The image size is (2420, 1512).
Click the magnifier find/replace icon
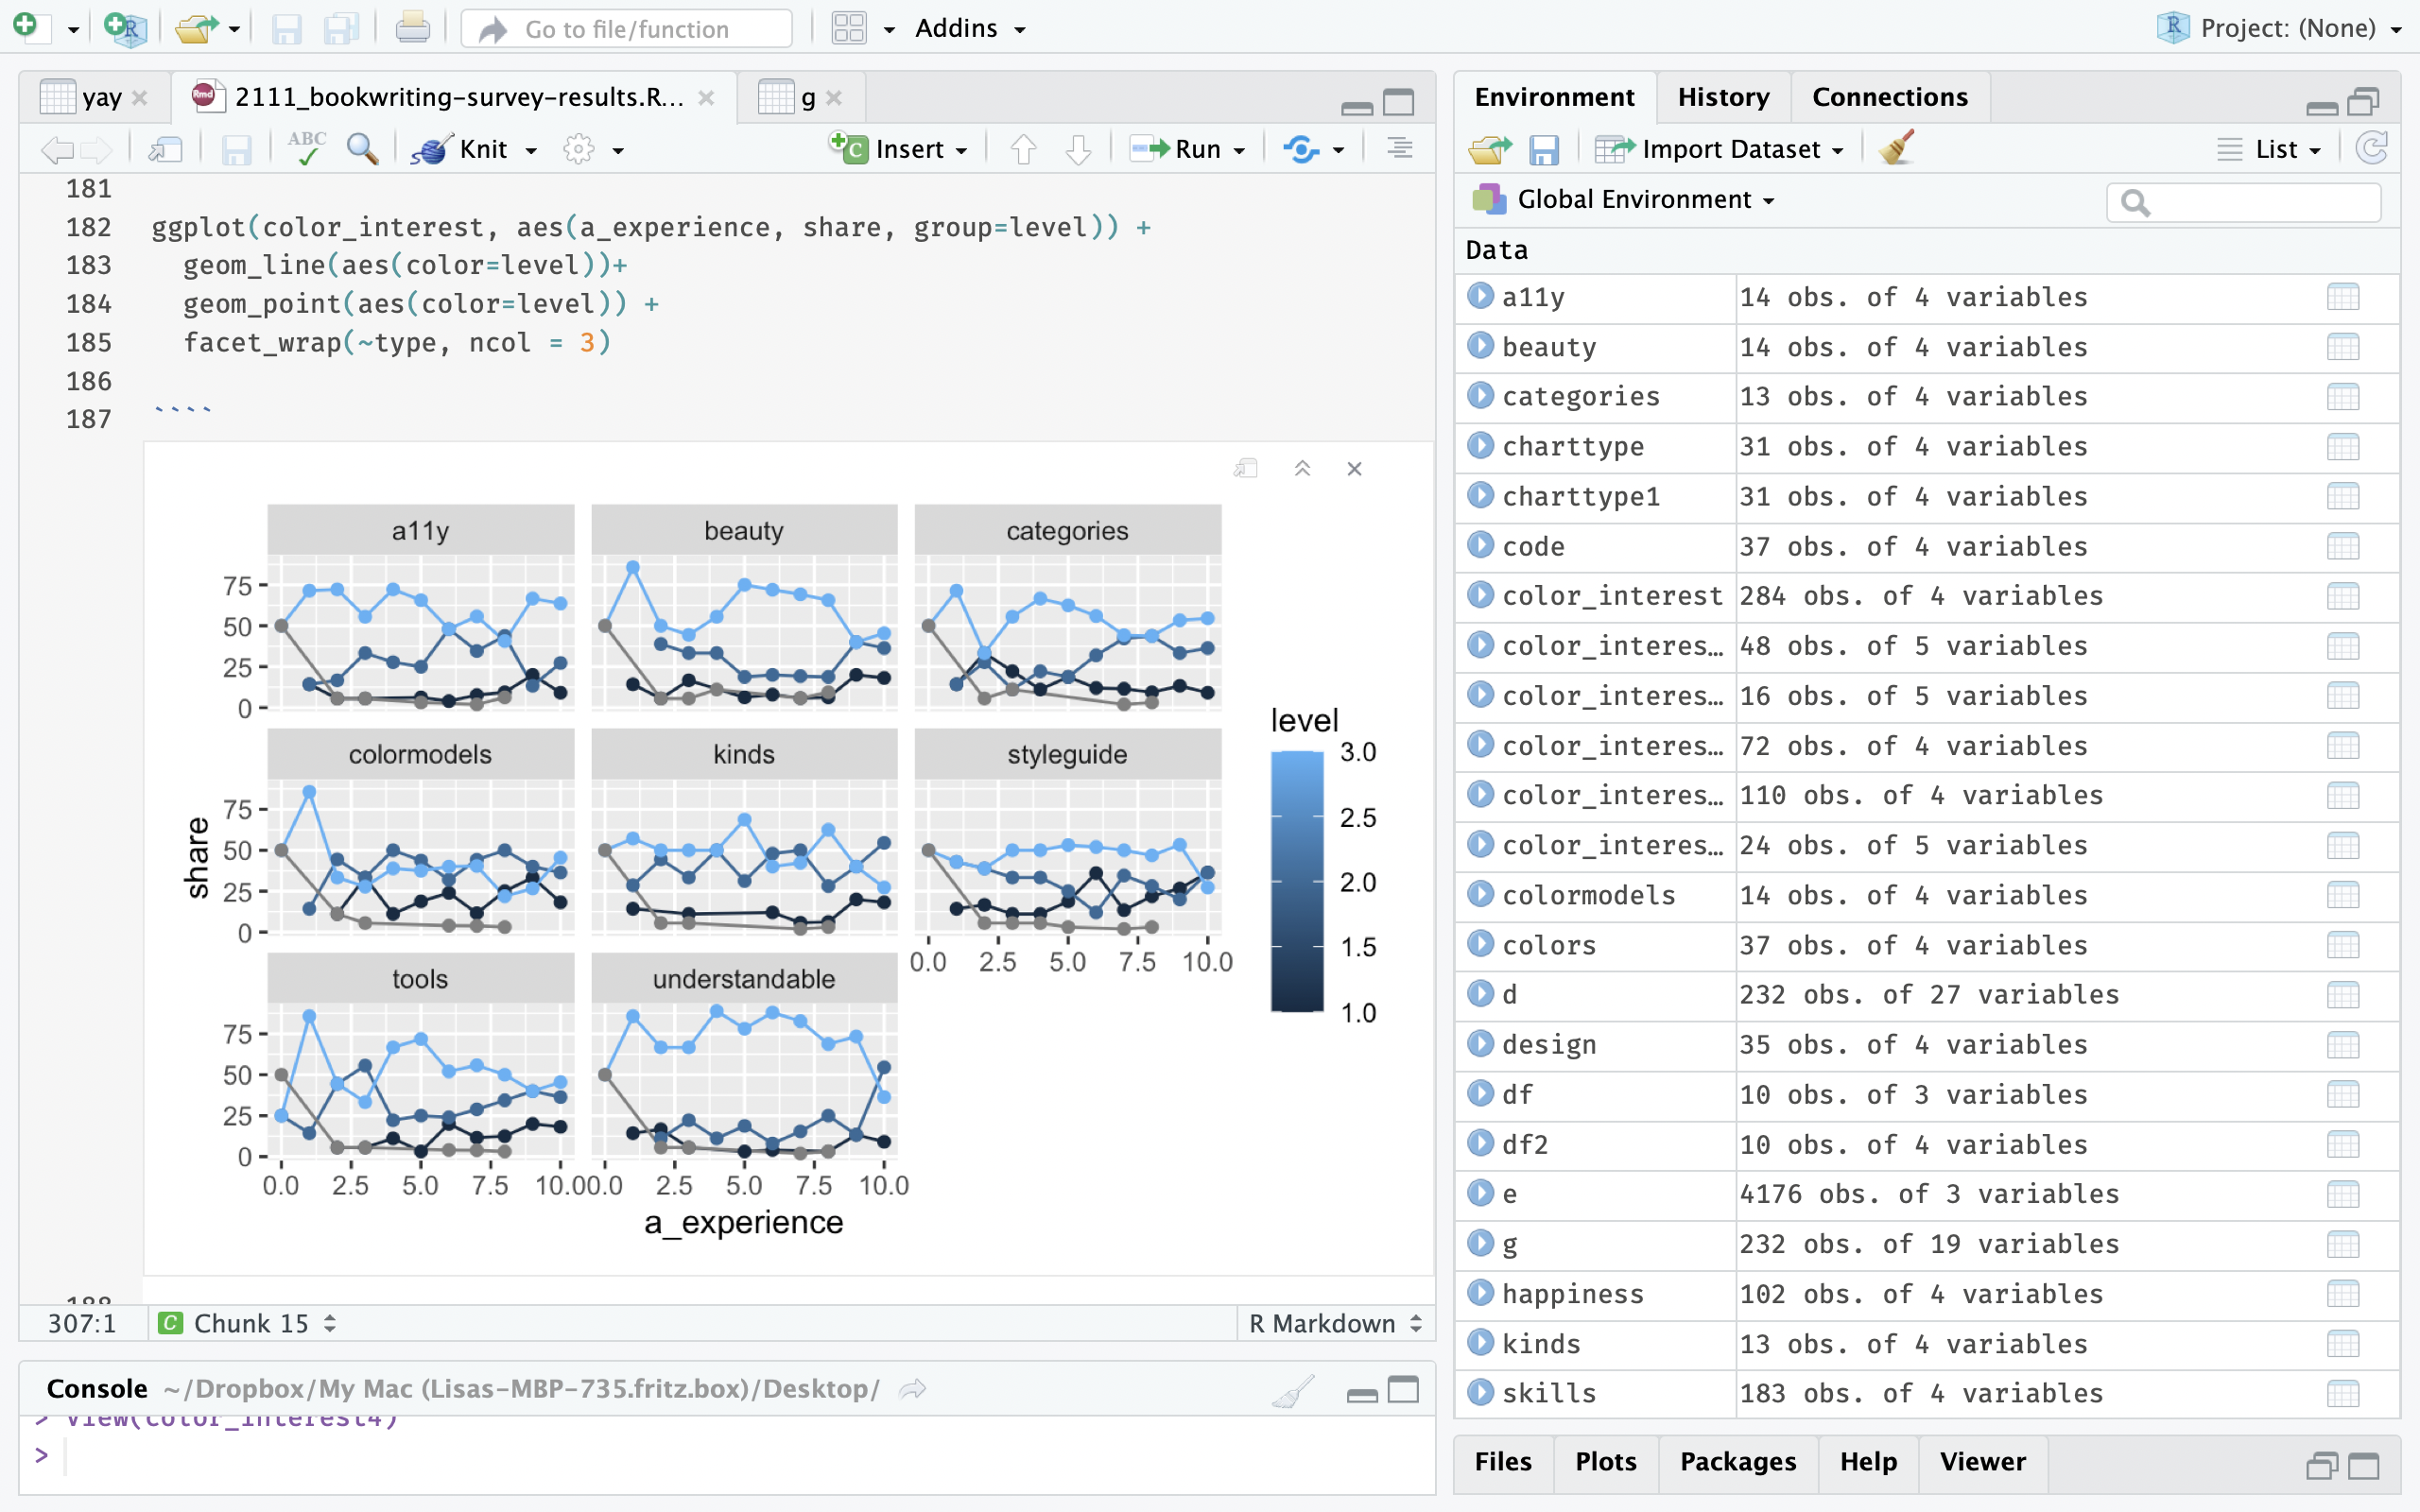[x=362, y=149]
